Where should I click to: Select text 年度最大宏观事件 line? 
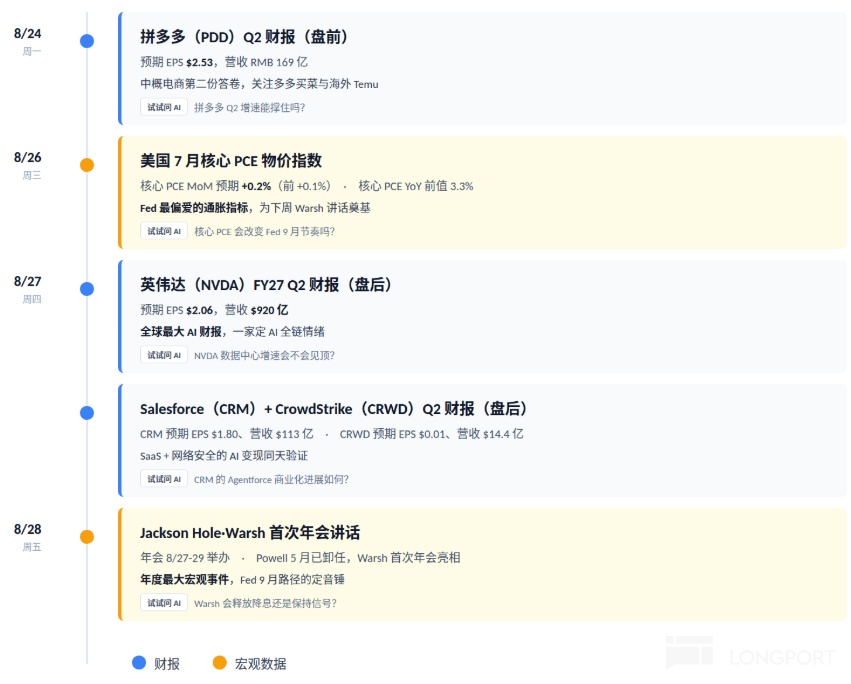[x=243, y=579]
